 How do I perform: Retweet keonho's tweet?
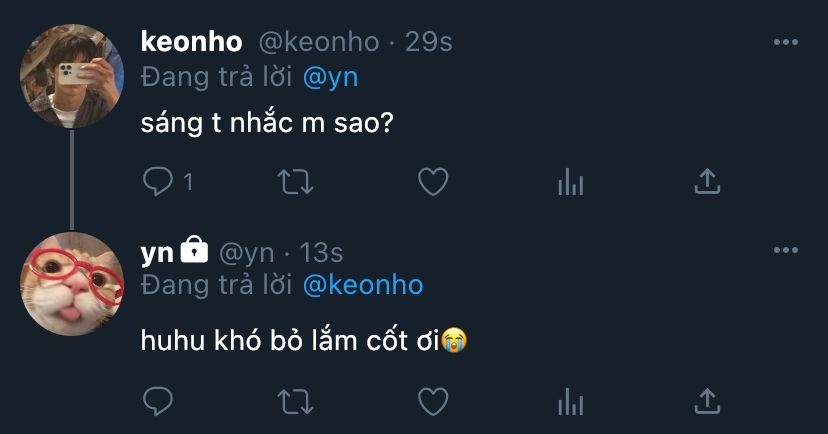pyautogui.click(x=295, y=182)
